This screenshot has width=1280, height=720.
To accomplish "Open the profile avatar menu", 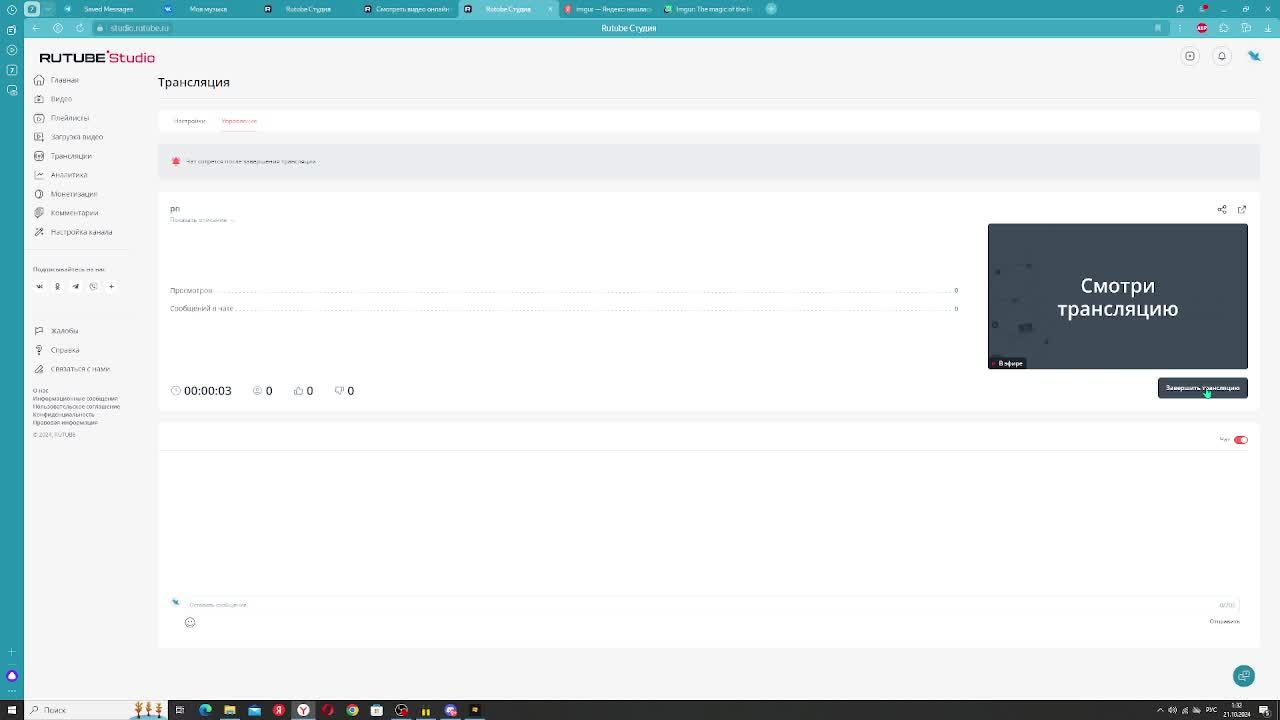I will [x=1254, y=56].
